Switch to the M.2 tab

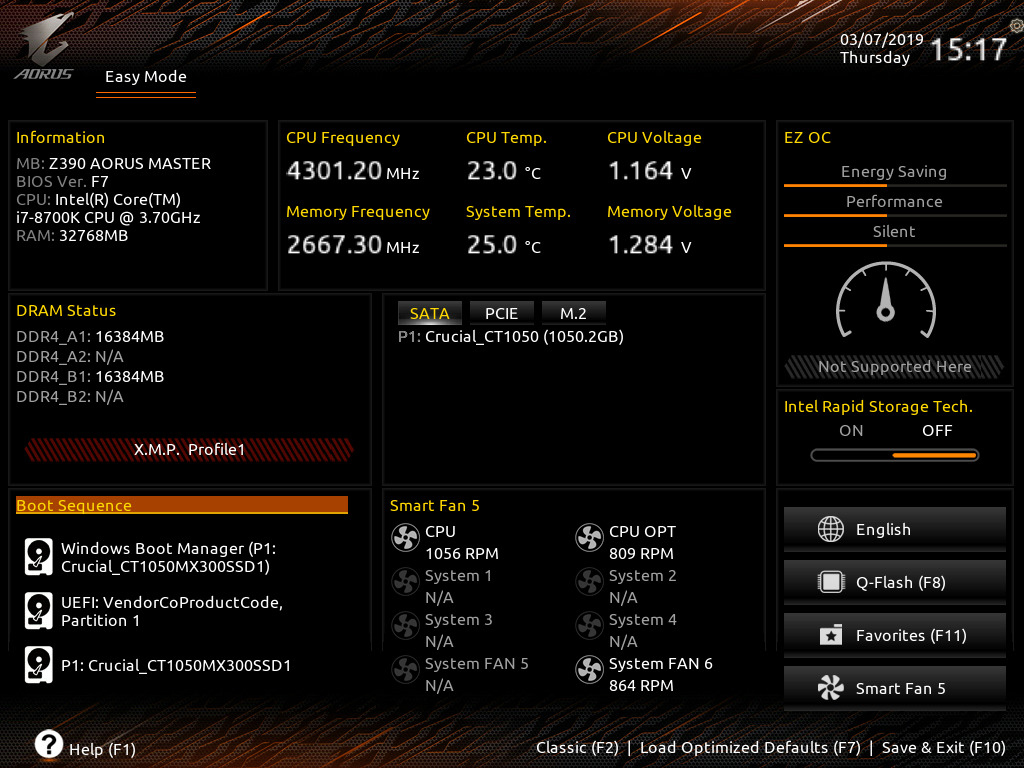(x=573, y=313)
